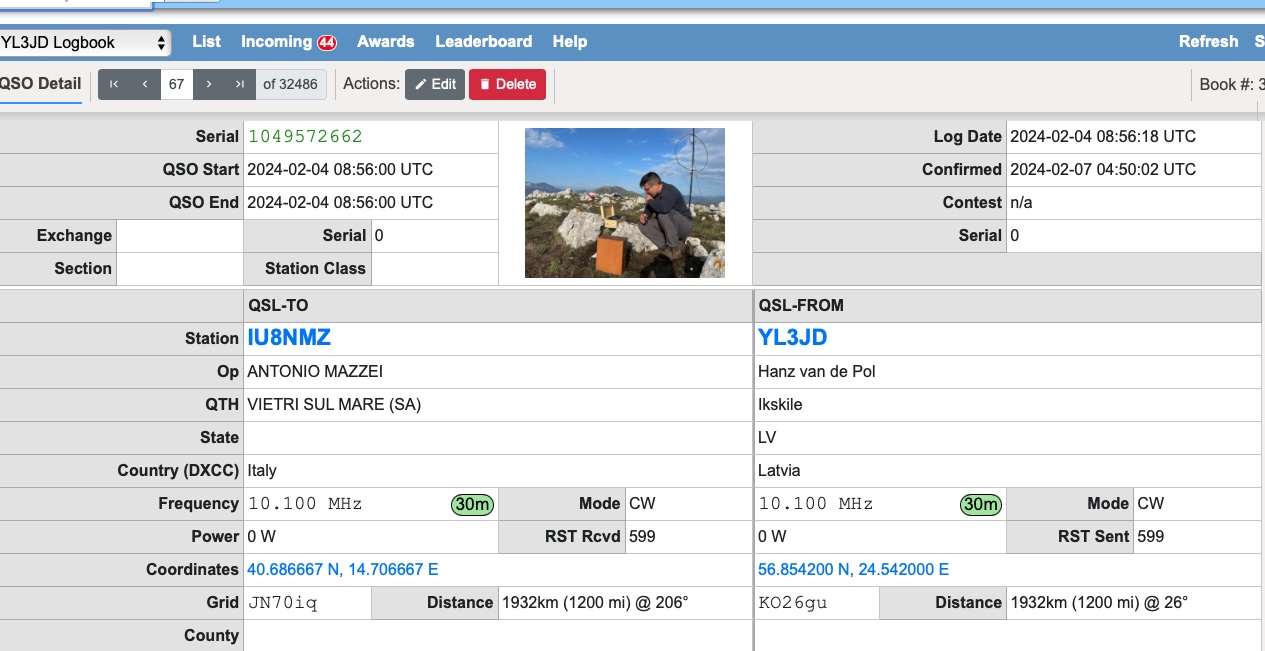Open the YL3JD Logbook dropdown
This screenshot has height=651, width=1265.
click(x=85, y=42)
